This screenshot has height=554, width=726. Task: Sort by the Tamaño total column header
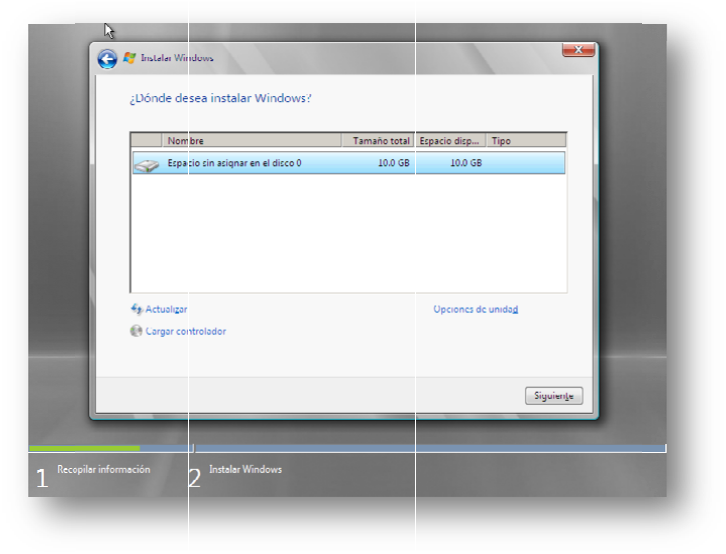tap(377, 140)
